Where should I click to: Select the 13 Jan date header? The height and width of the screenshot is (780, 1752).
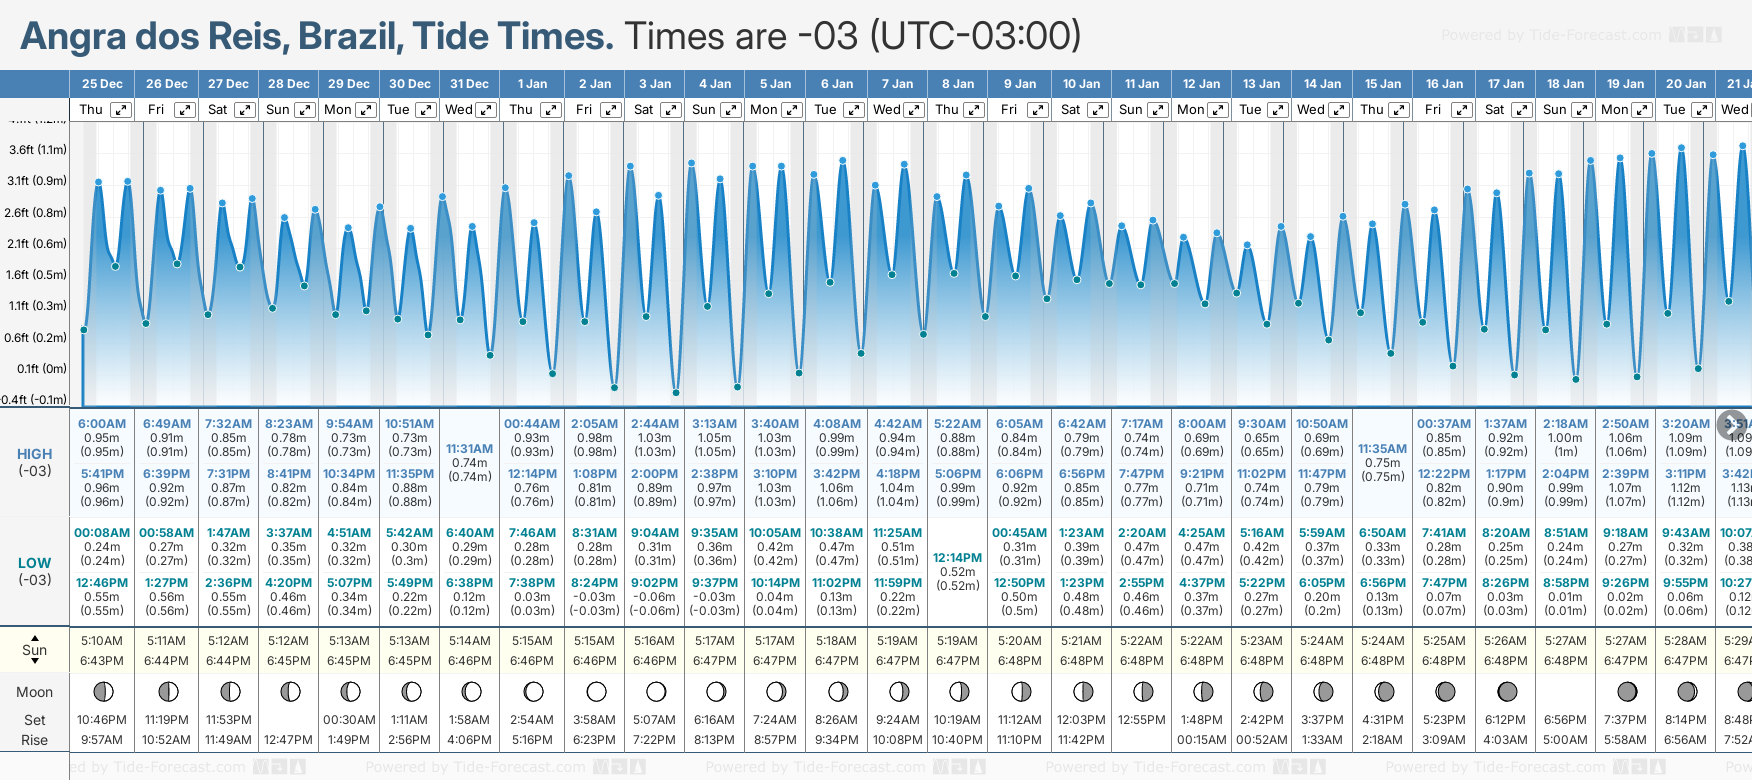(x=1262, y=84)
